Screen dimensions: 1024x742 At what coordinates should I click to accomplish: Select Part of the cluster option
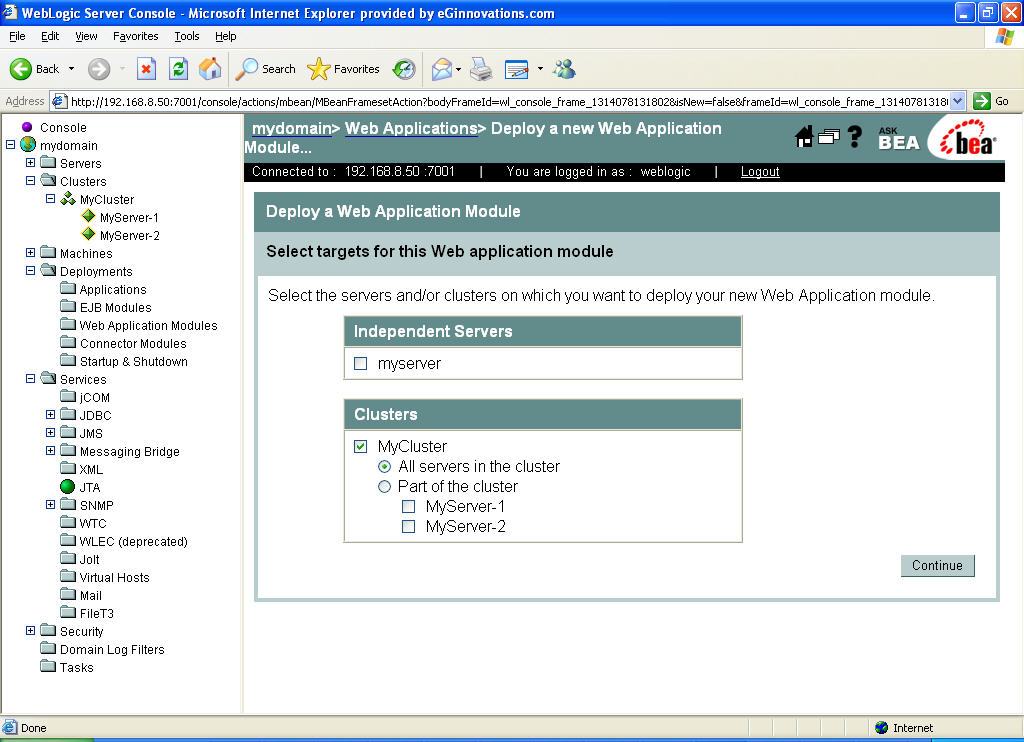click(385, 487)
